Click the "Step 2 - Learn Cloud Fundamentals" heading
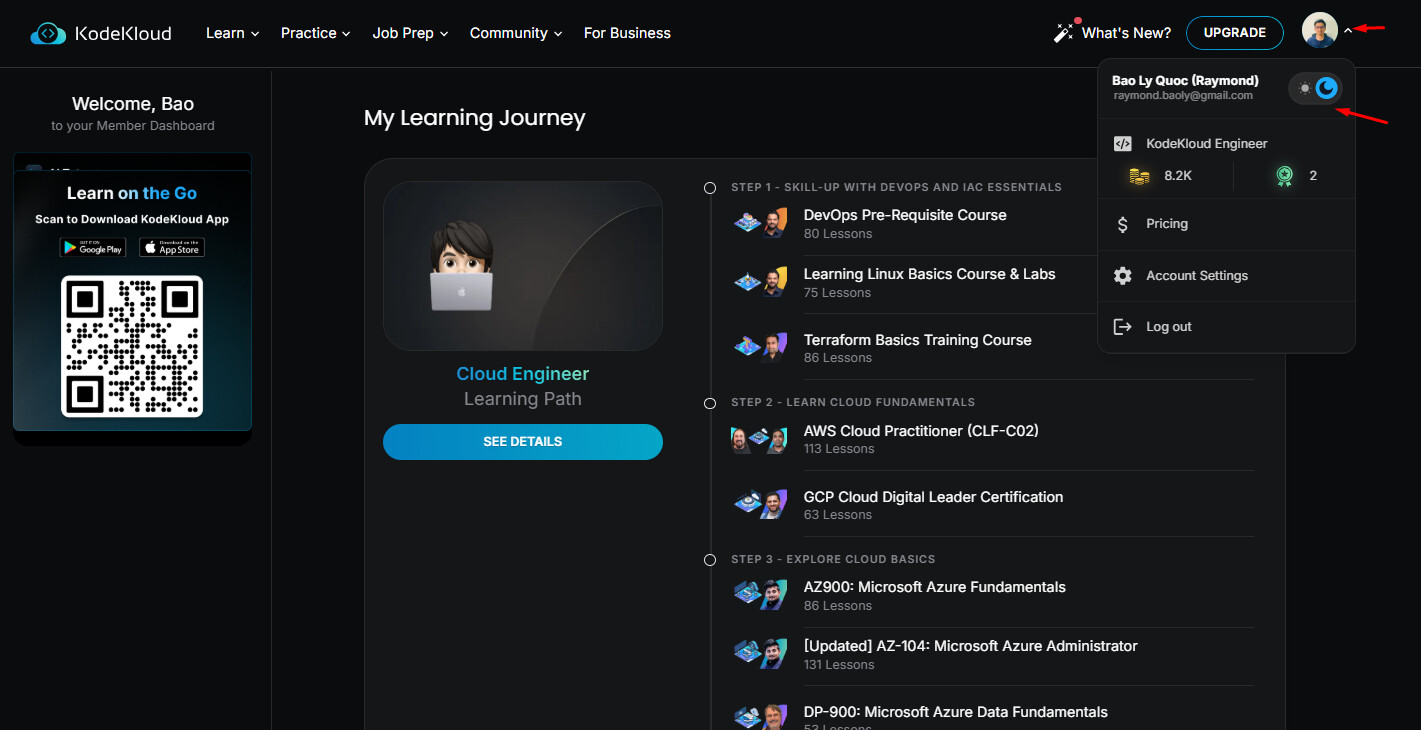Screen dimensions: 1421x730 click(x=853, y=402)
